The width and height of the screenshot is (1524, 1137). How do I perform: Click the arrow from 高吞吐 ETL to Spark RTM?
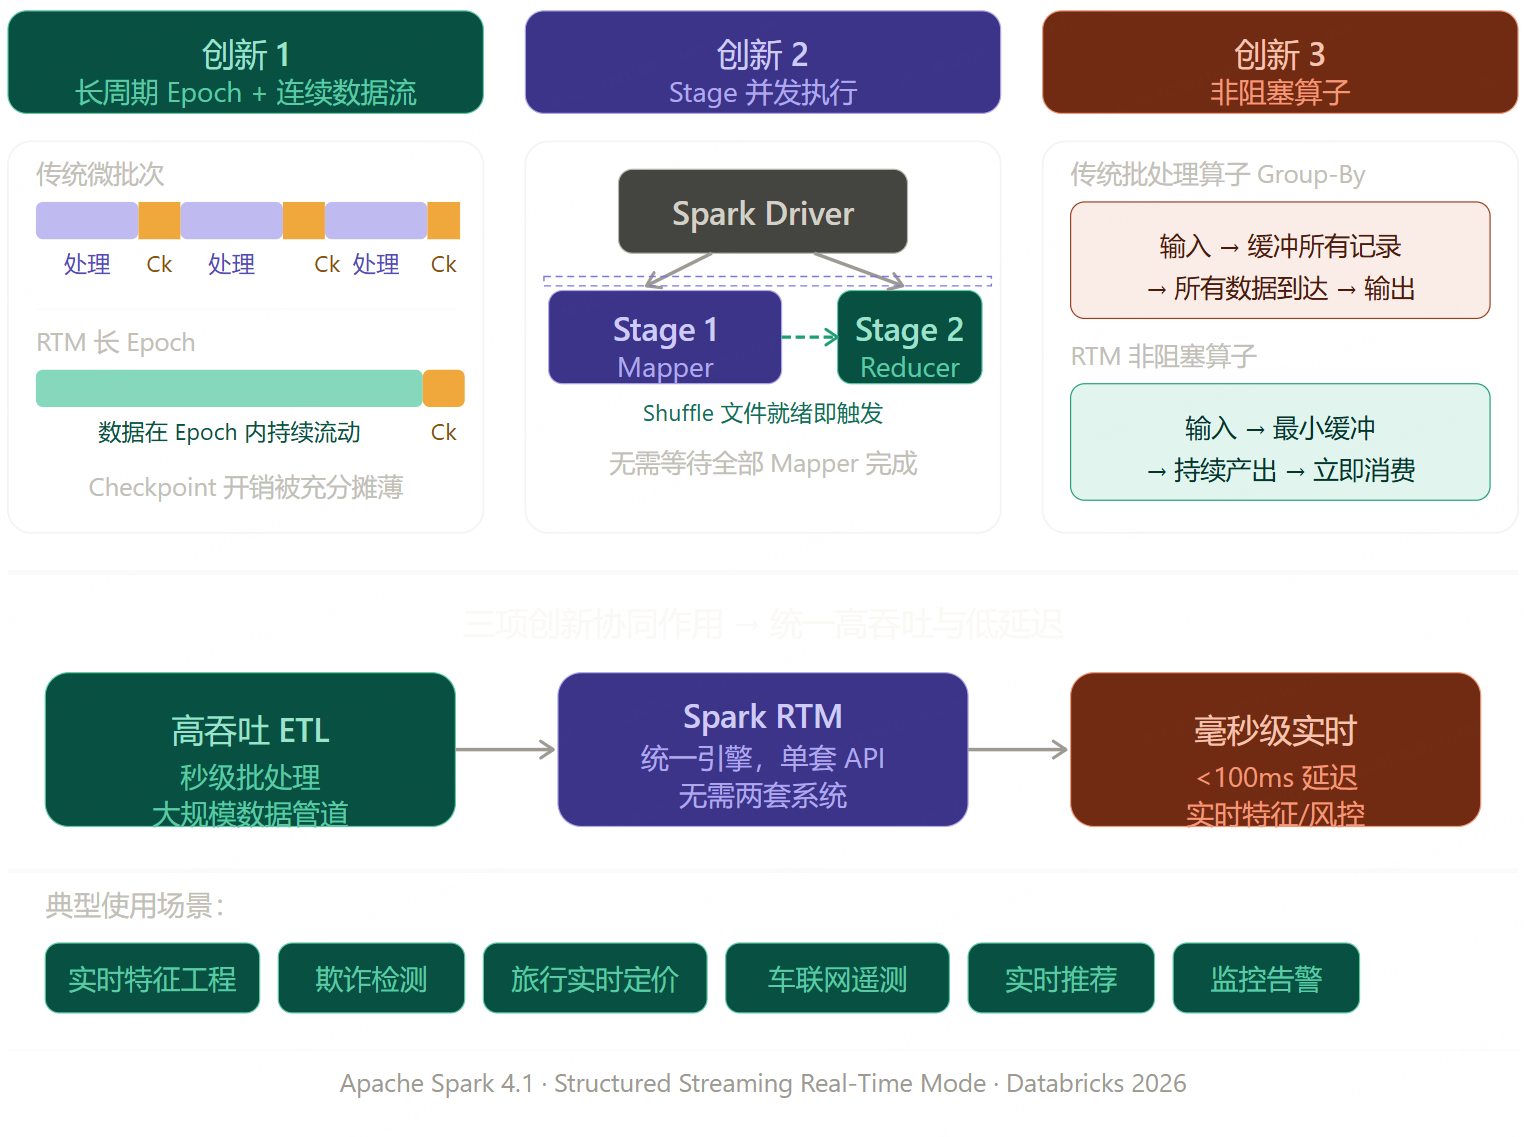[506, 749]
